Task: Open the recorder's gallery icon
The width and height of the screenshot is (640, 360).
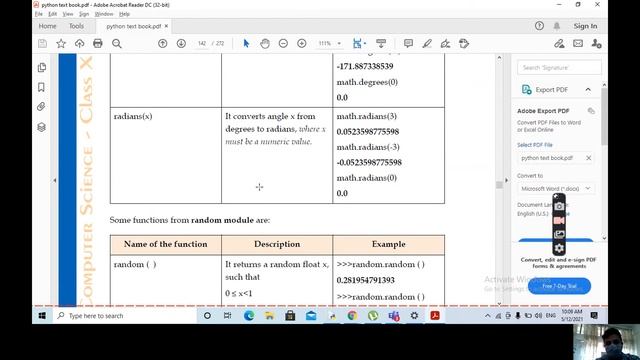Action: point(559,234)
